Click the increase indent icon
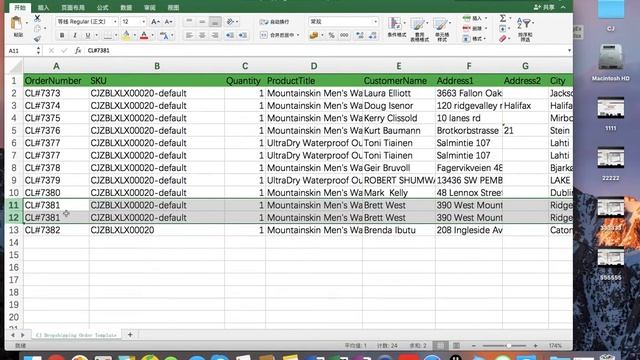Image resolution: width=640 pixels, height=360 pixels. [x=243, y=36]
